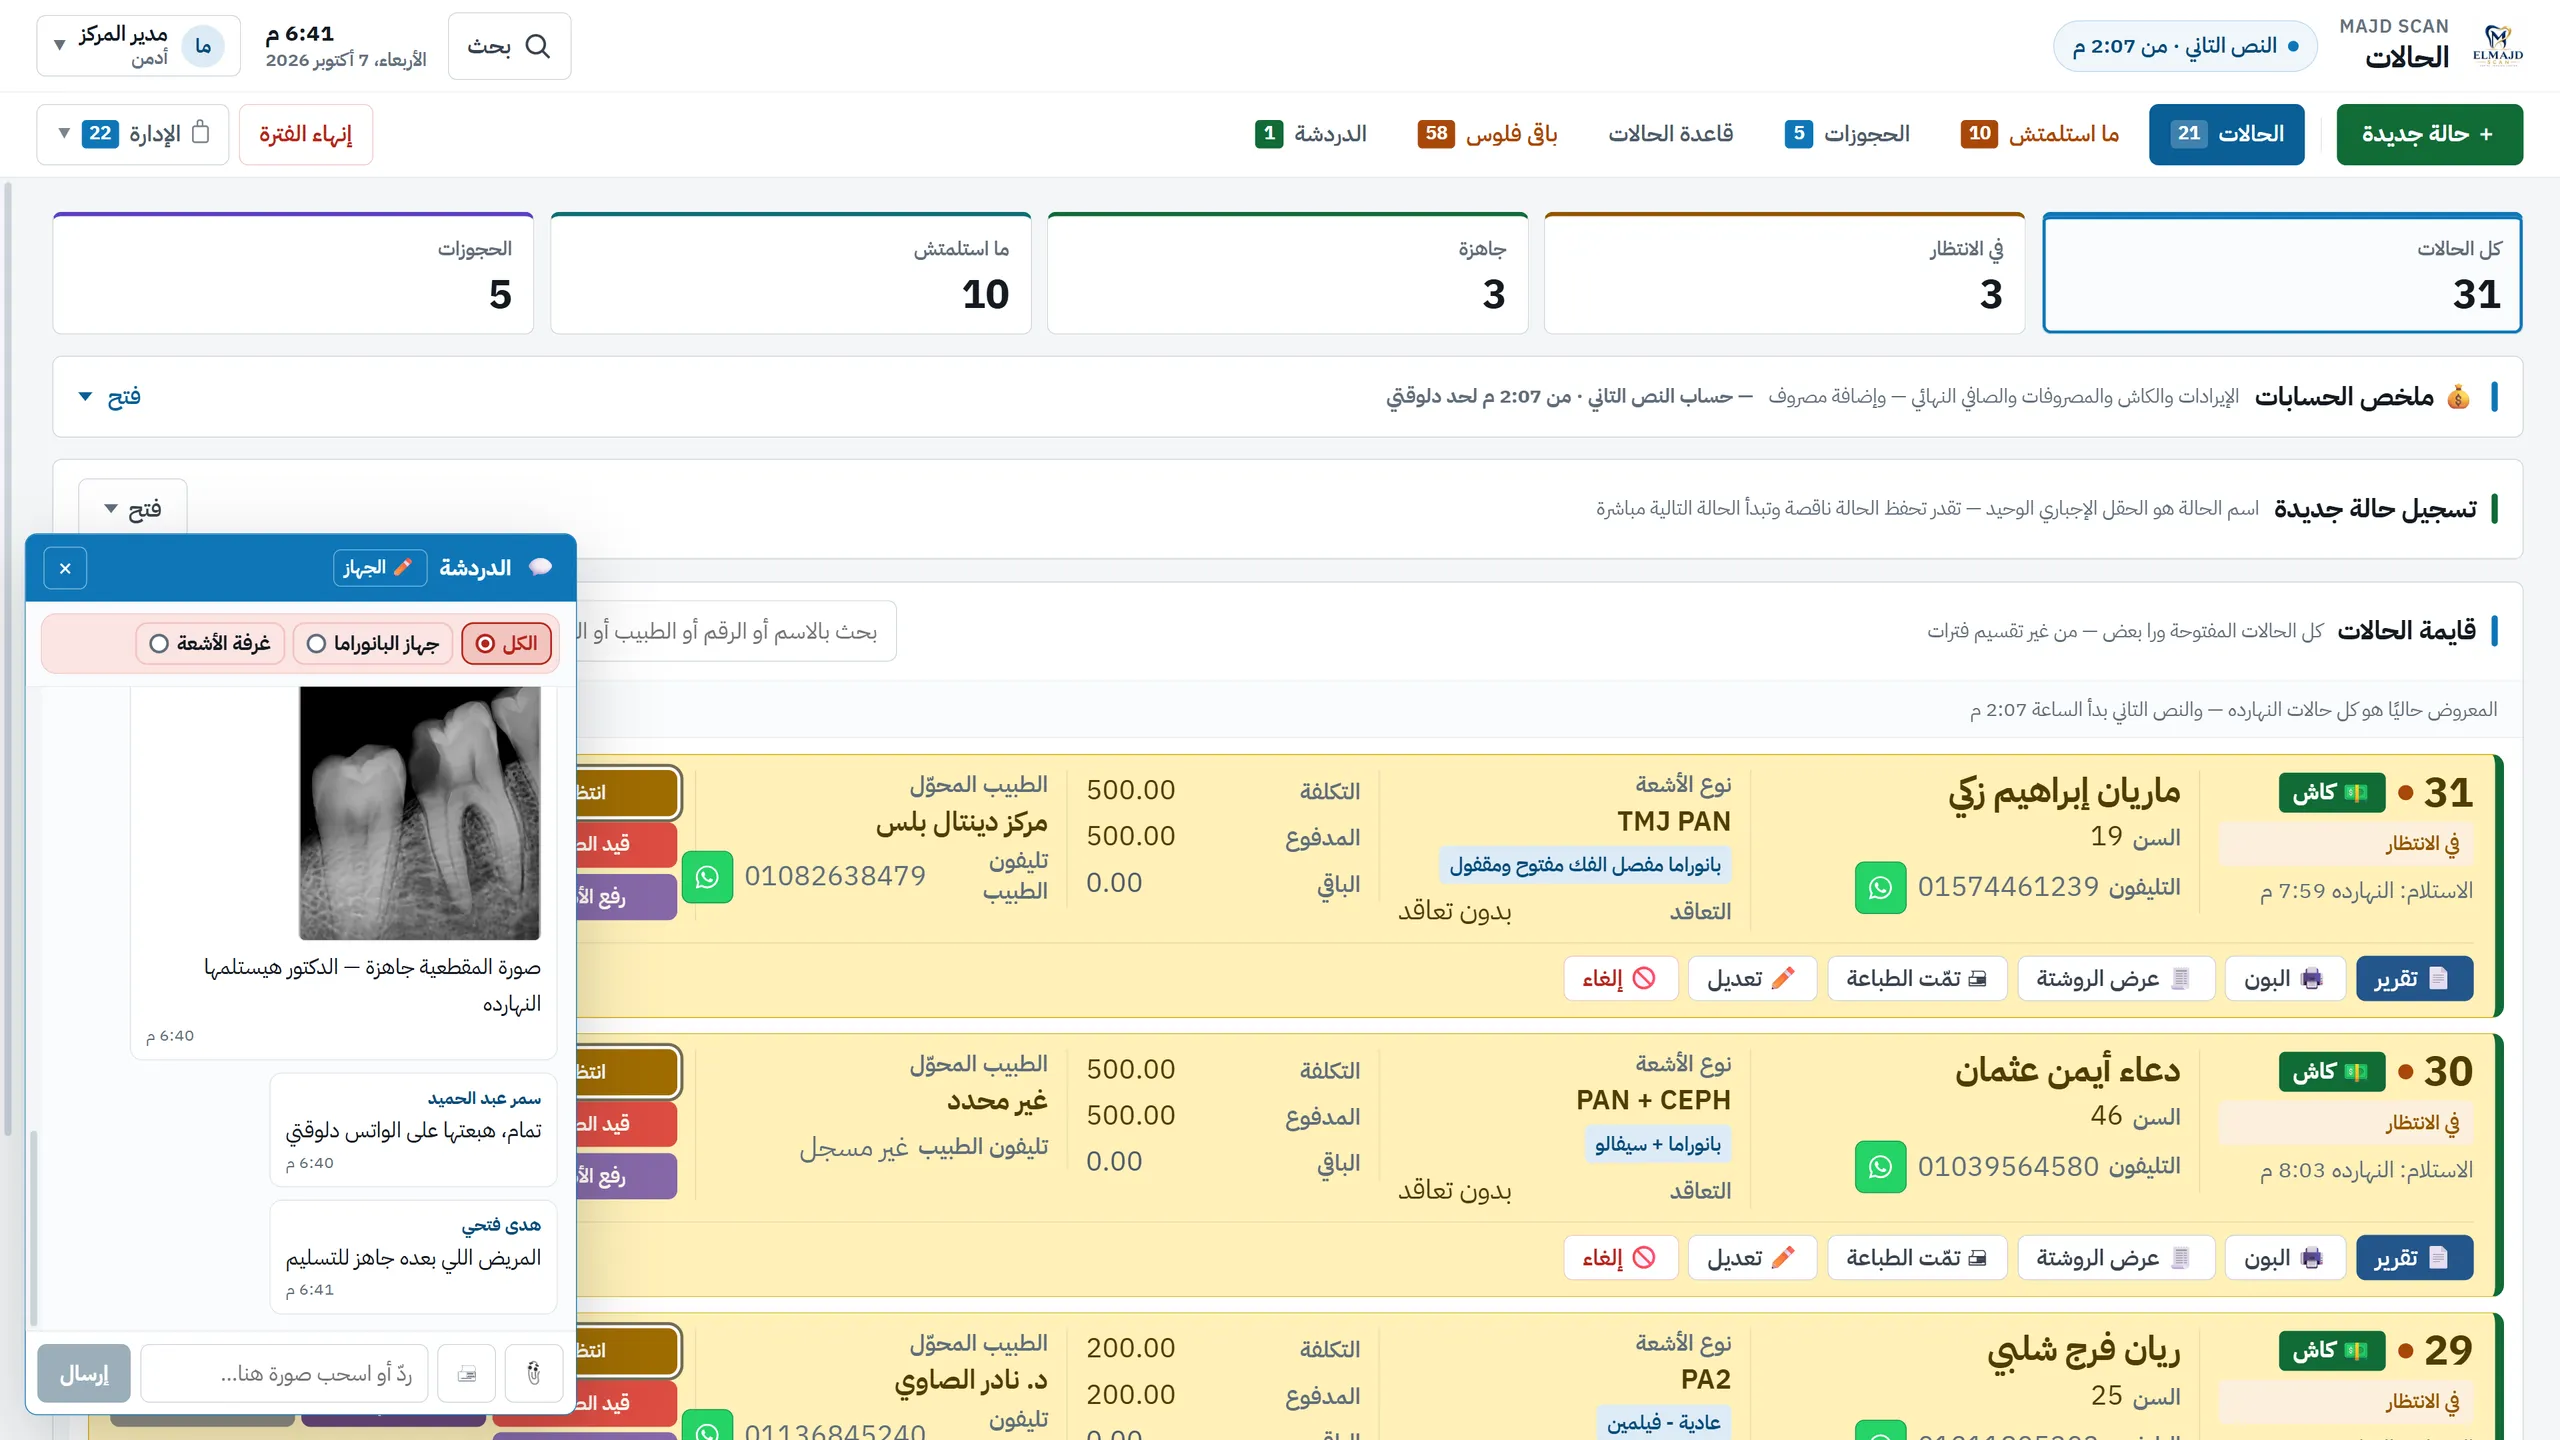Image resolution: width=2560 pixels, height=1440 pixels.
Task: Click the chat reply input field
Action: [284, 1373]
